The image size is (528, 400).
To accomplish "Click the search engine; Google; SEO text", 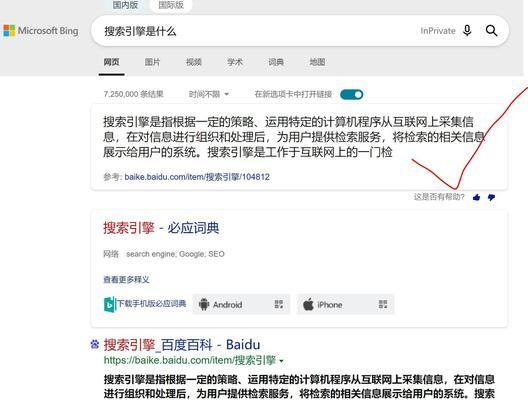I will (x=175, y=254).
